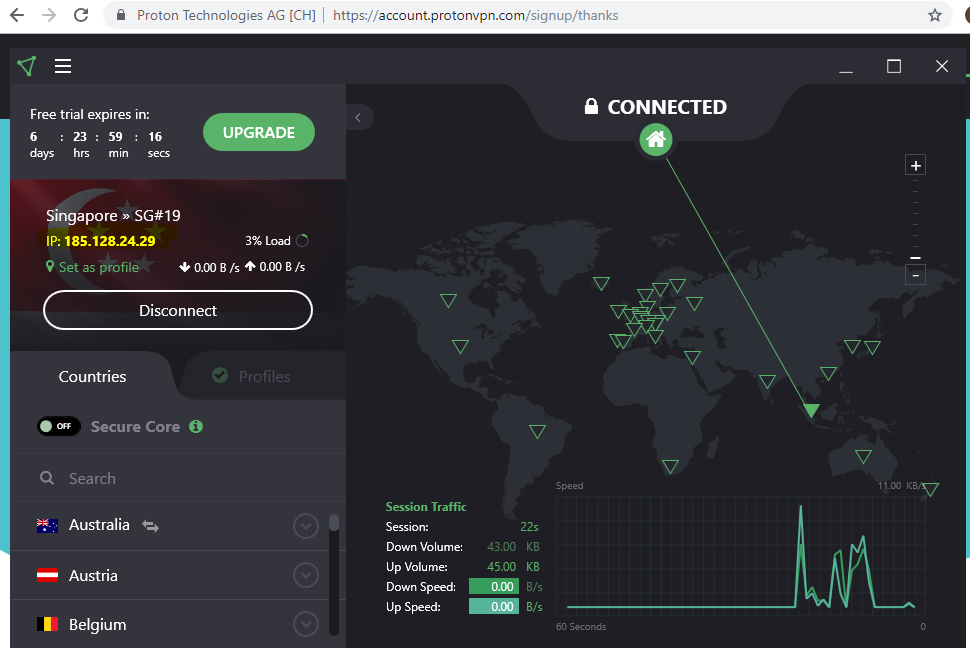
Task: Click the ProtonVPN logo icon
Action: tap(27, 66)
